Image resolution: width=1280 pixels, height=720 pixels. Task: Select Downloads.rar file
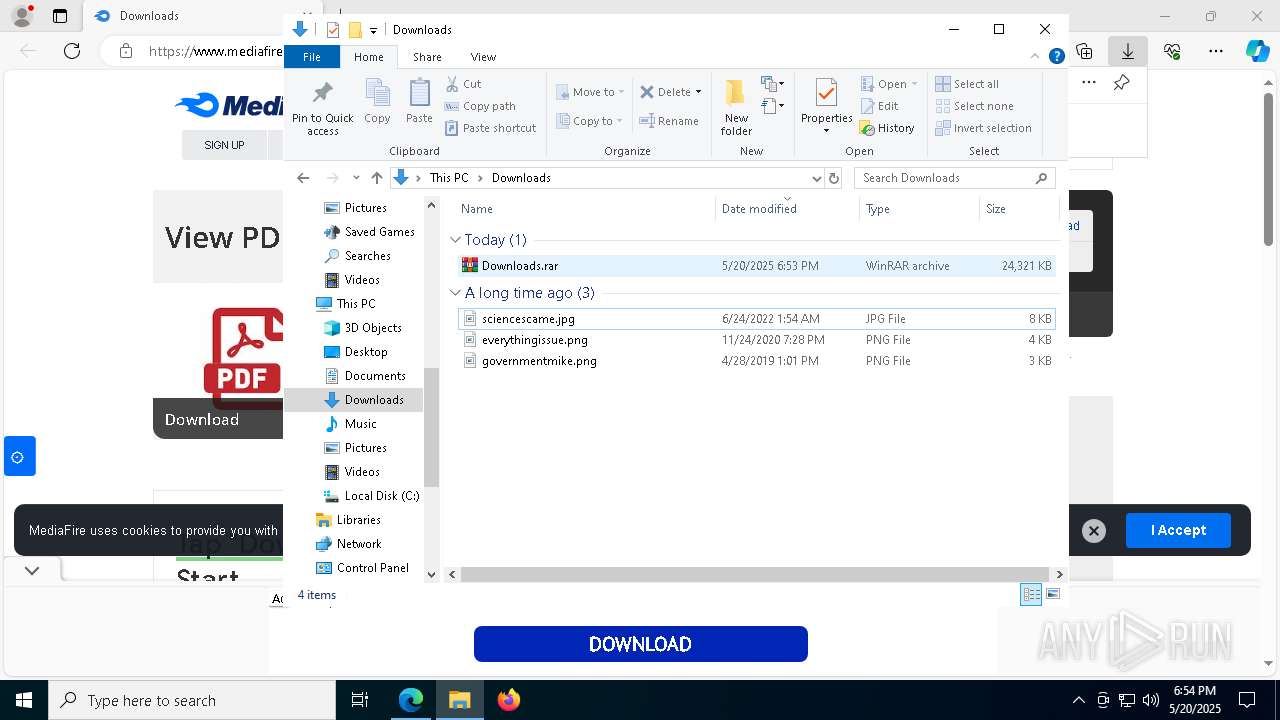(x=757, y=266)
